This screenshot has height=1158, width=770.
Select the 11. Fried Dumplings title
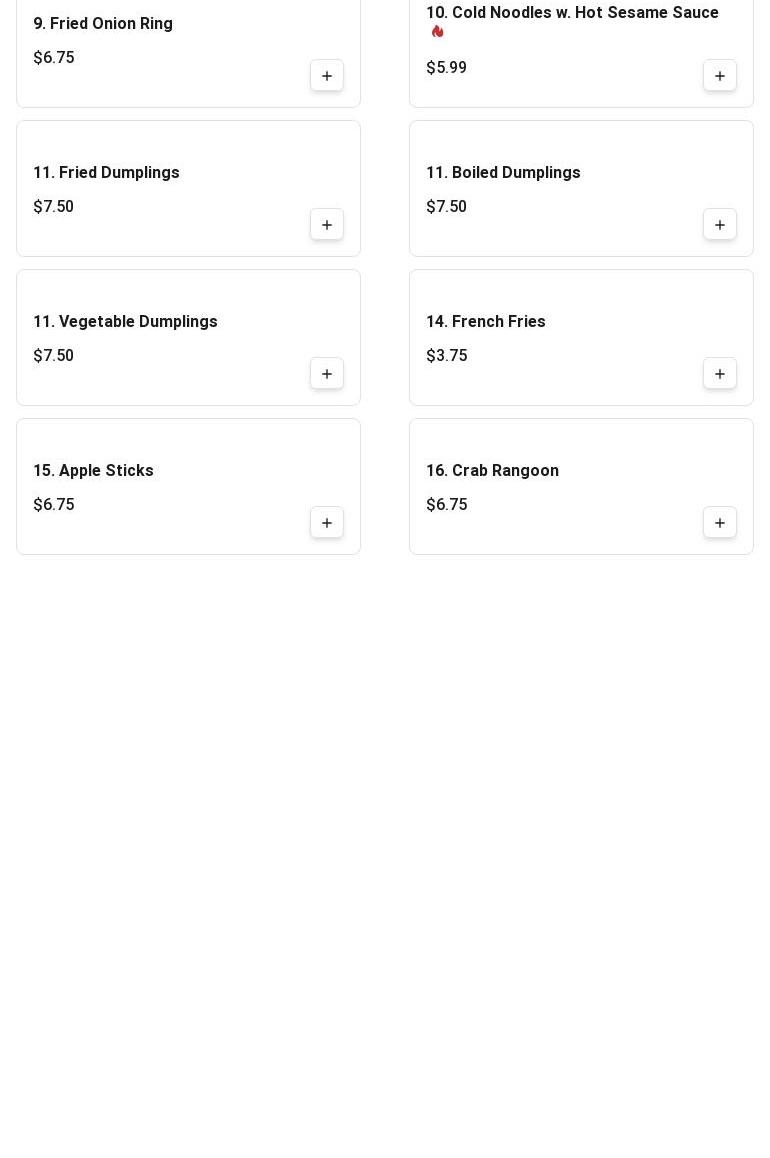point(106,173)
